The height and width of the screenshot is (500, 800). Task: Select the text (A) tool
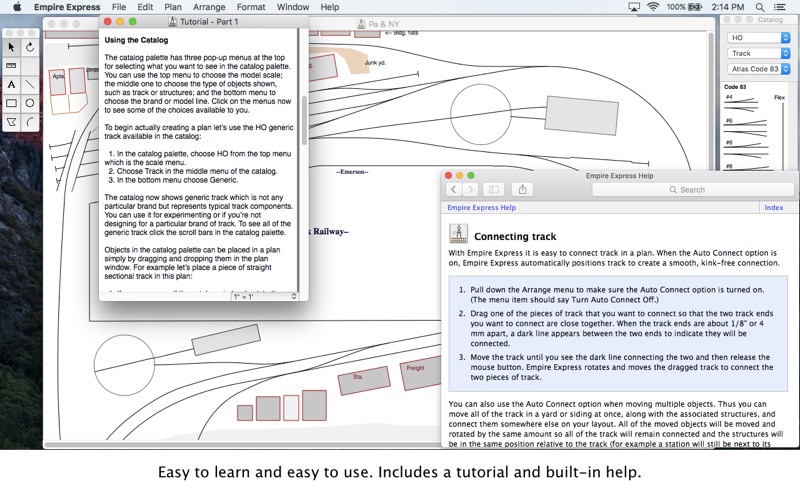pyautogui.click(x=11, y=85)
